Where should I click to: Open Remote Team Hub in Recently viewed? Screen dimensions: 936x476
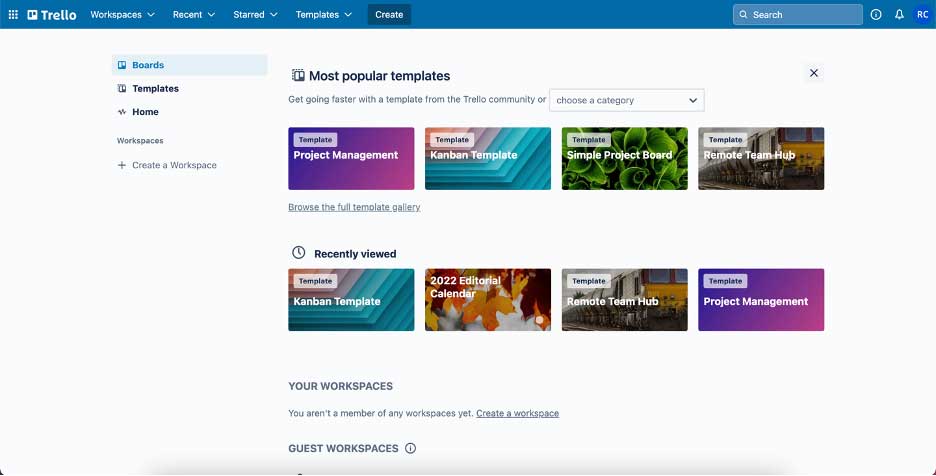coord(624,300)
